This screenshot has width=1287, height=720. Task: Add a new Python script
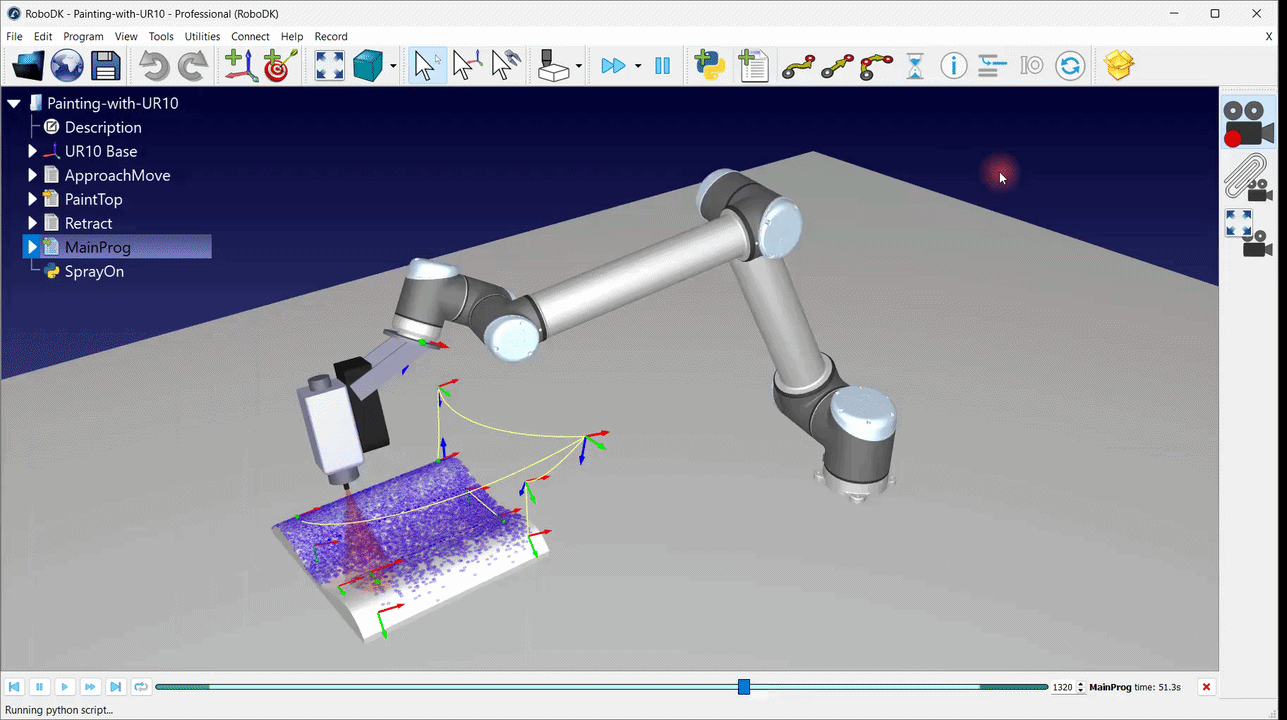point(710,66)
